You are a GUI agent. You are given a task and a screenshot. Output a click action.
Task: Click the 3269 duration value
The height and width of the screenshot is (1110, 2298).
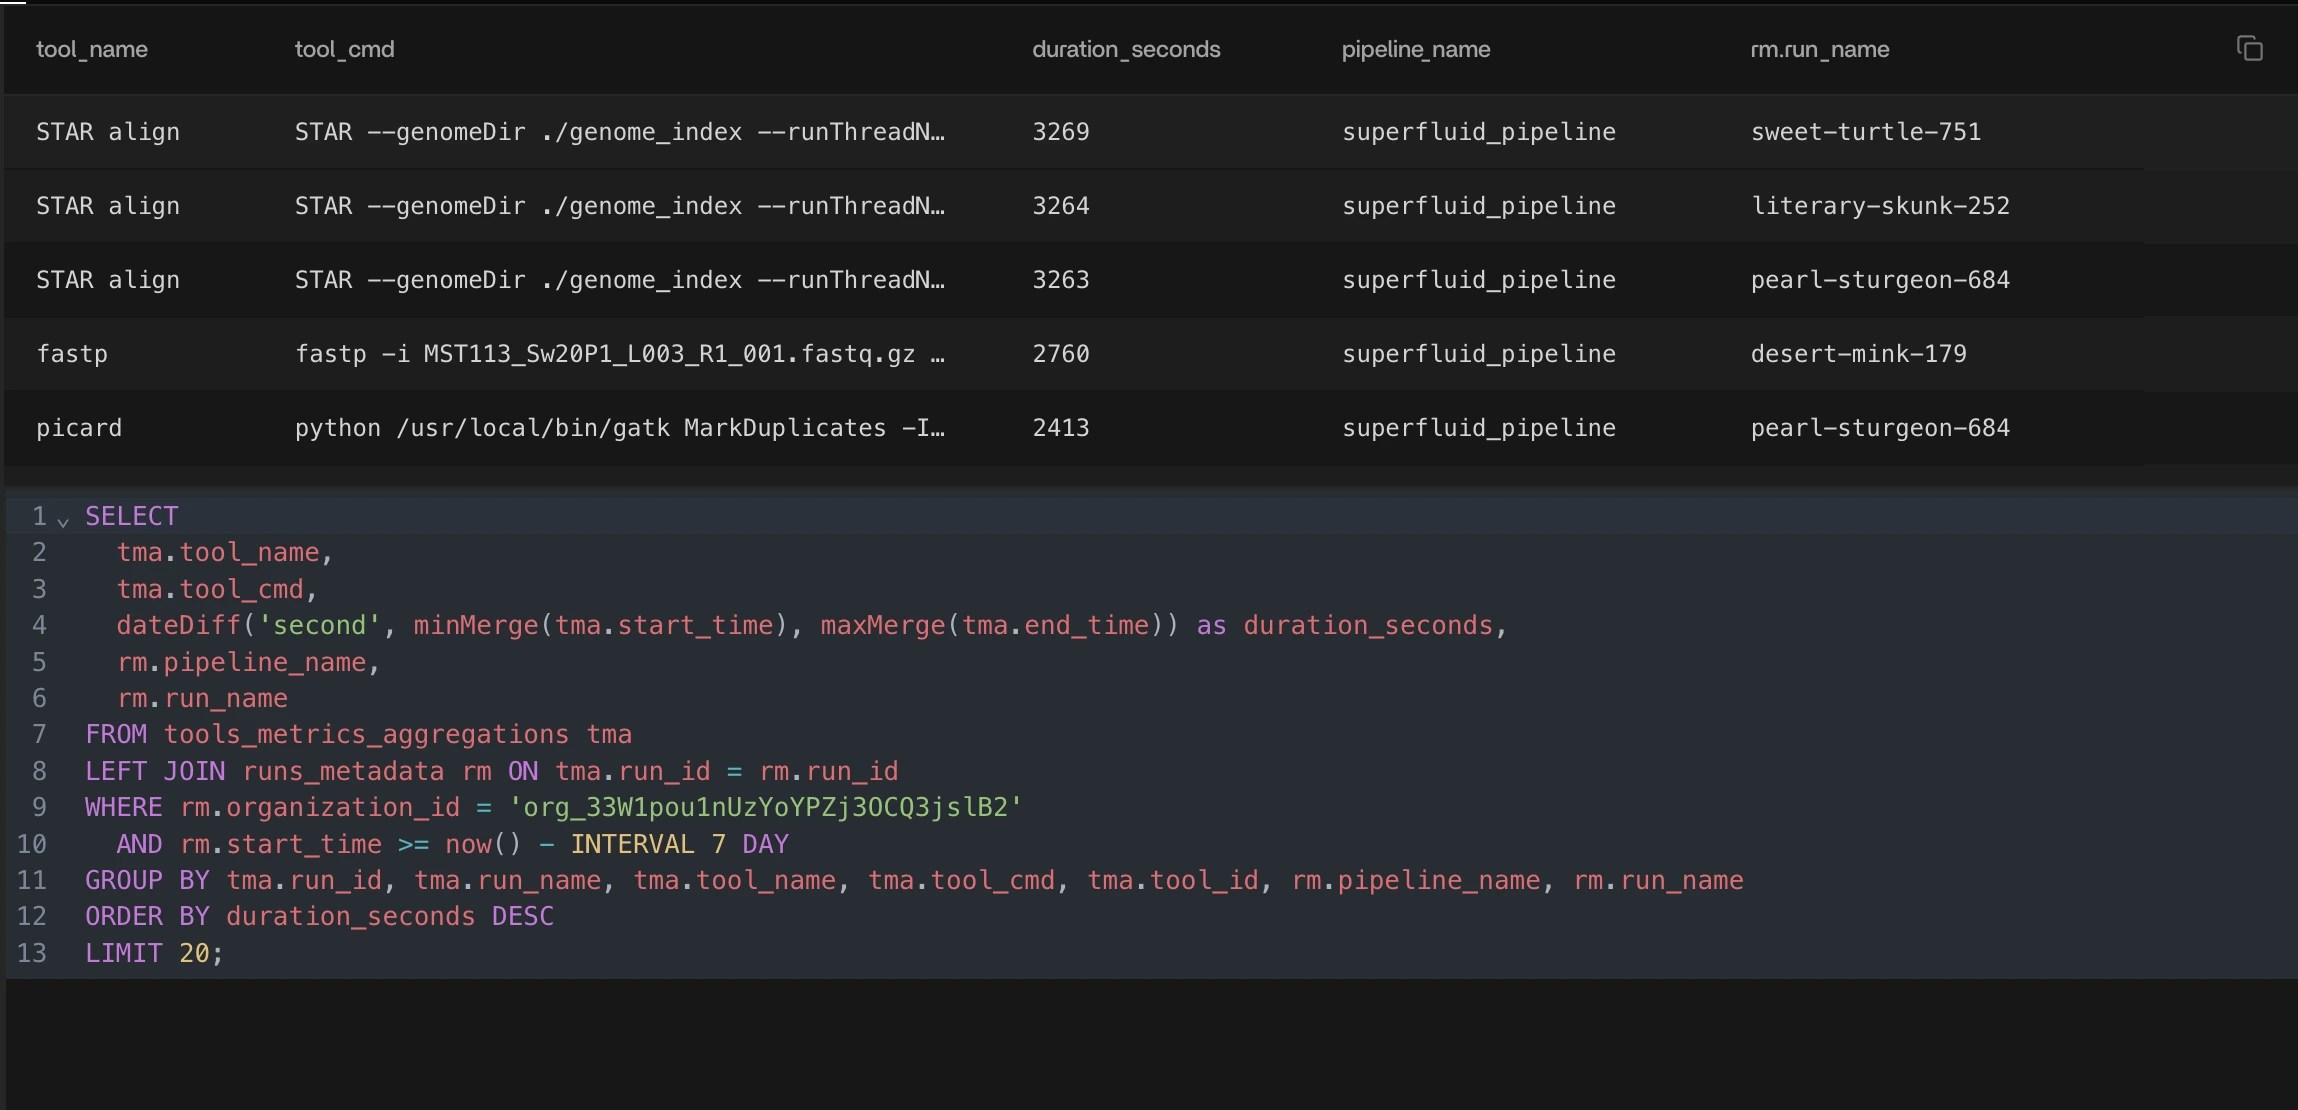click(x=1060, y=132)
